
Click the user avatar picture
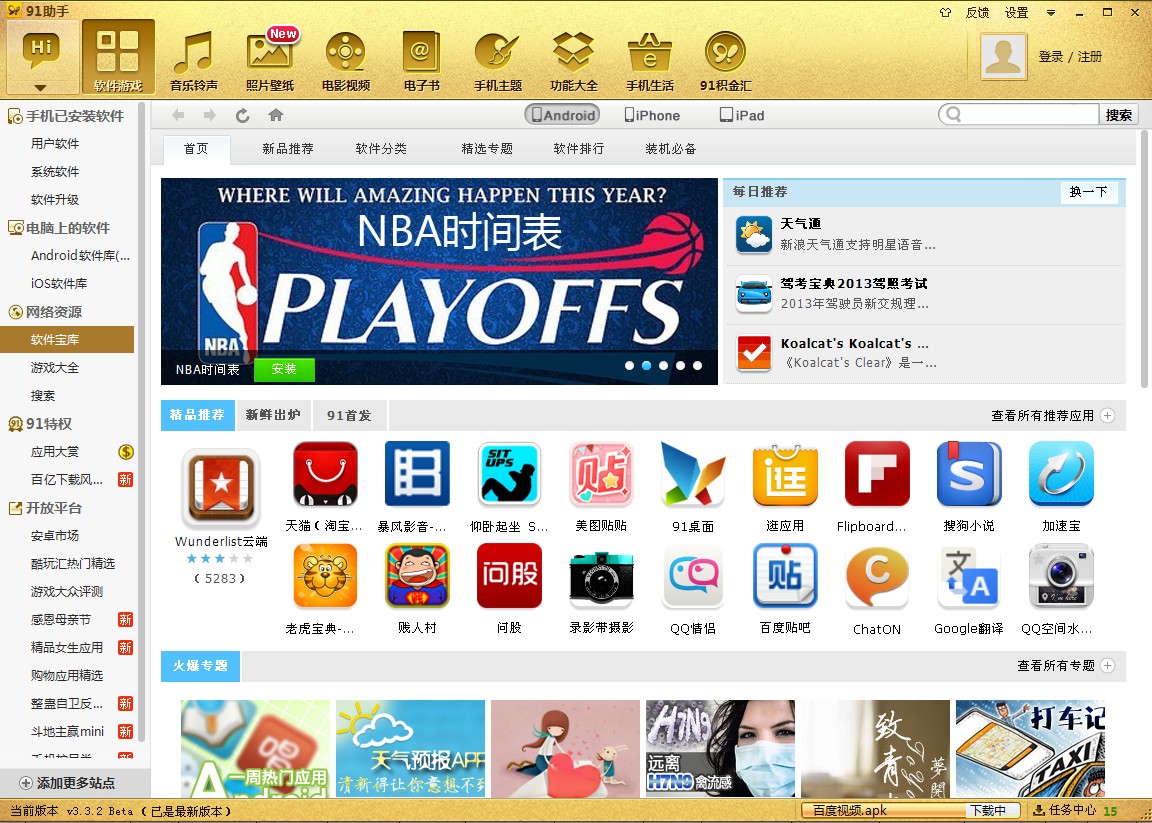[x=1003, y=57]
